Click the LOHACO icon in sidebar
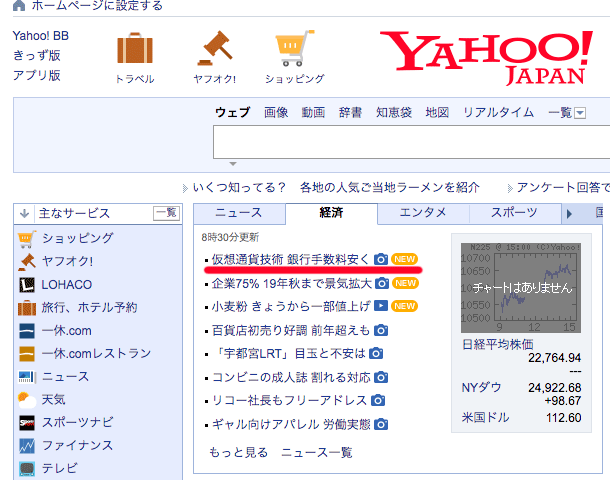 coord(27,285)
